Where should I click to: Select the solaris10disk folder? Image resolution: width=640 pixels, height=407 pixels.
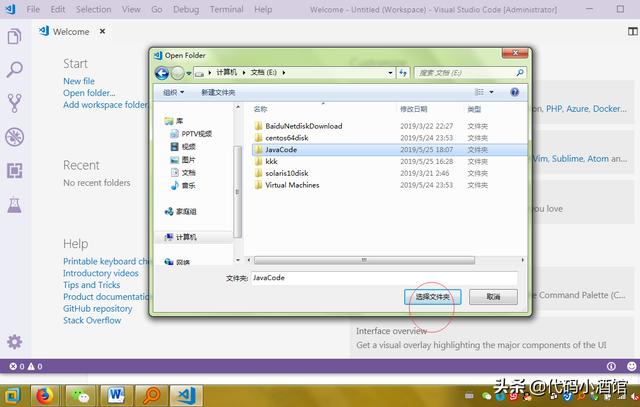point(287,173)
